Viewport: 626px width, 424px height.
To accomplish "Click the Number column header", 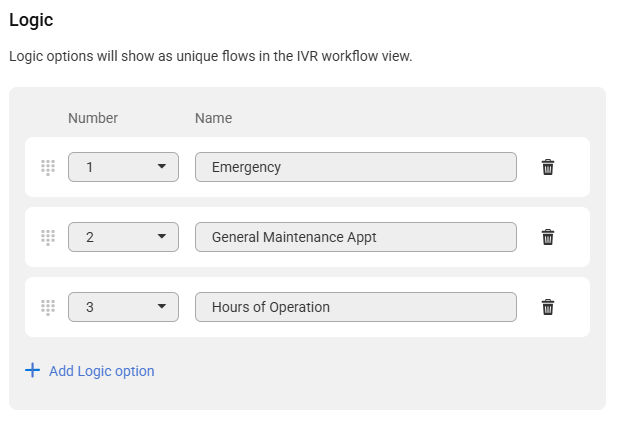I will 93,118.
